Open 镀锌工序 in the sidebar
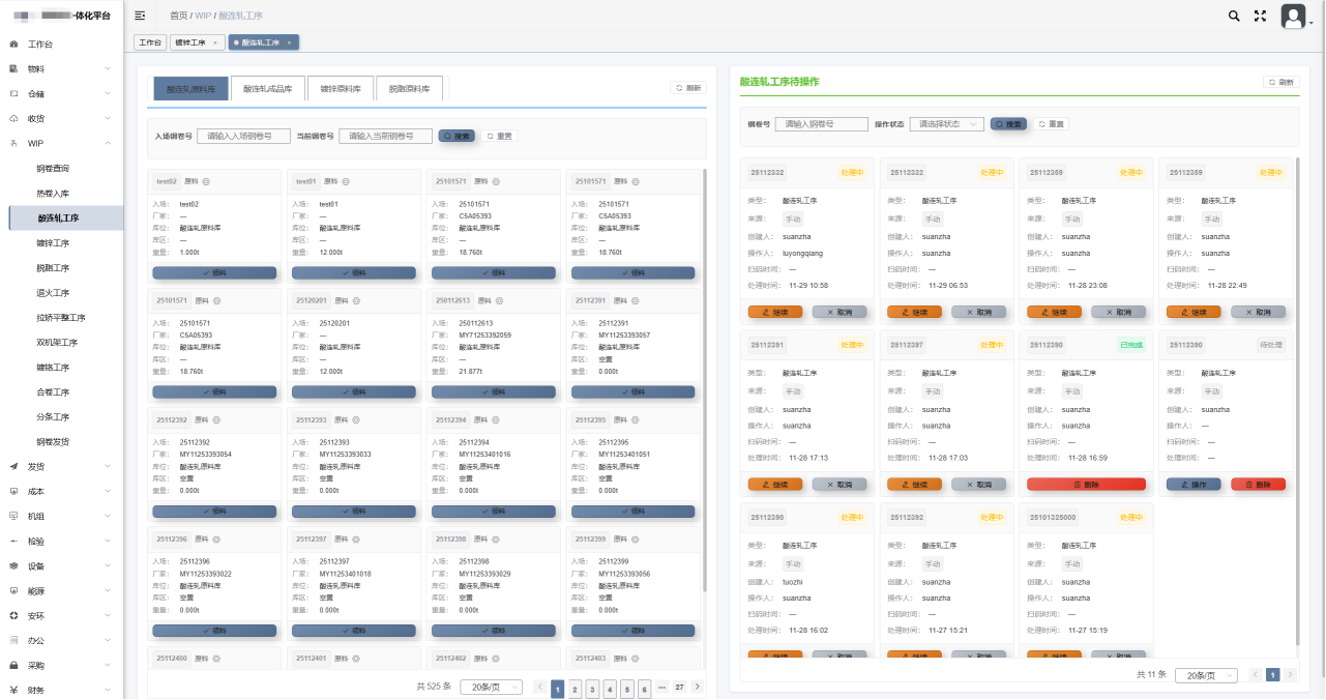 53,243
